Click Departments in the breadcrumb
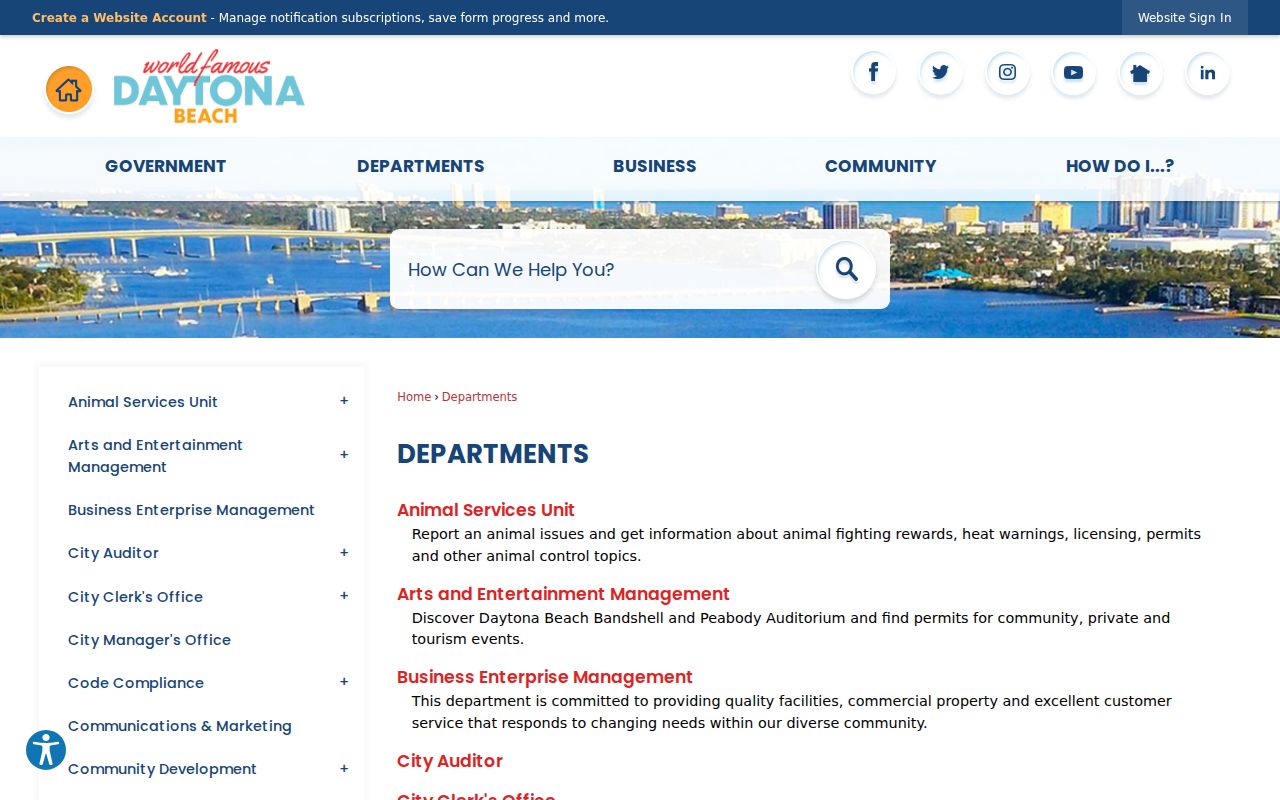 click(479, 397)
